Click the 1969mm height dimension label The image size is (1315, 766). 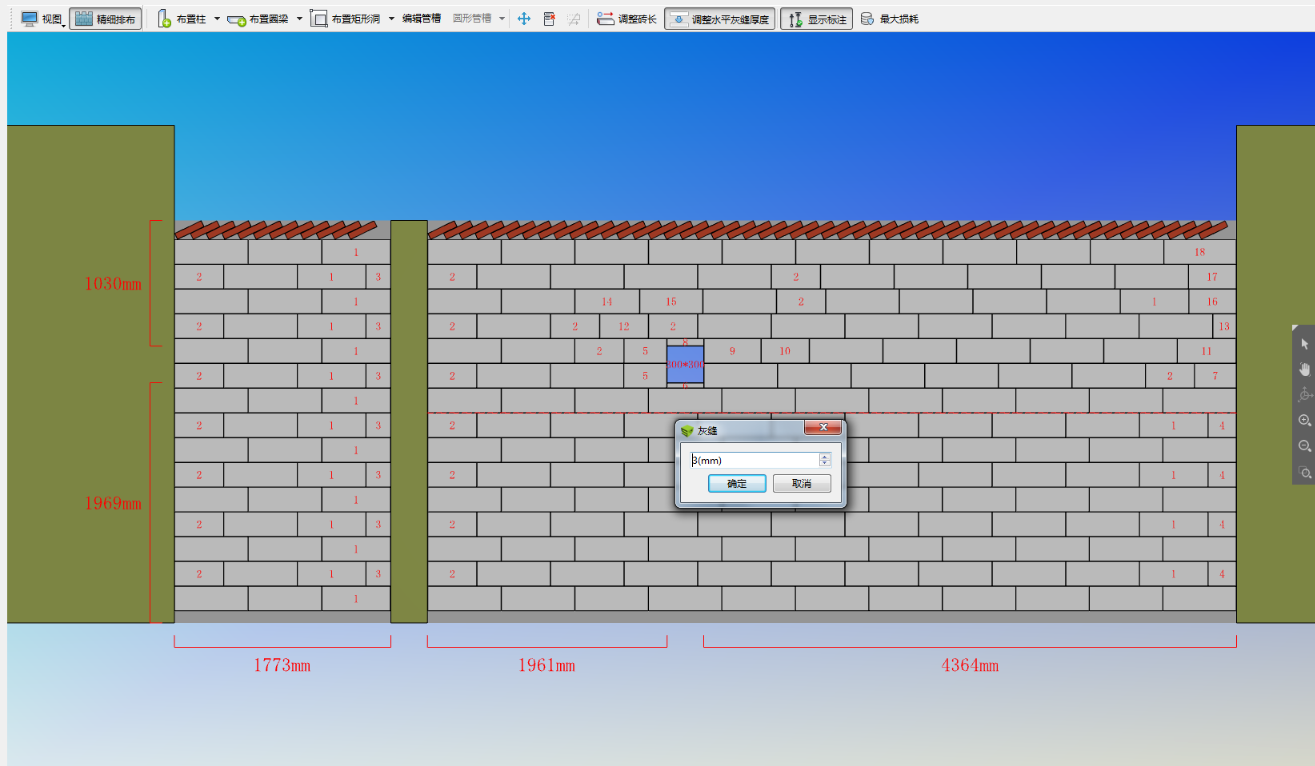point(113,503)
